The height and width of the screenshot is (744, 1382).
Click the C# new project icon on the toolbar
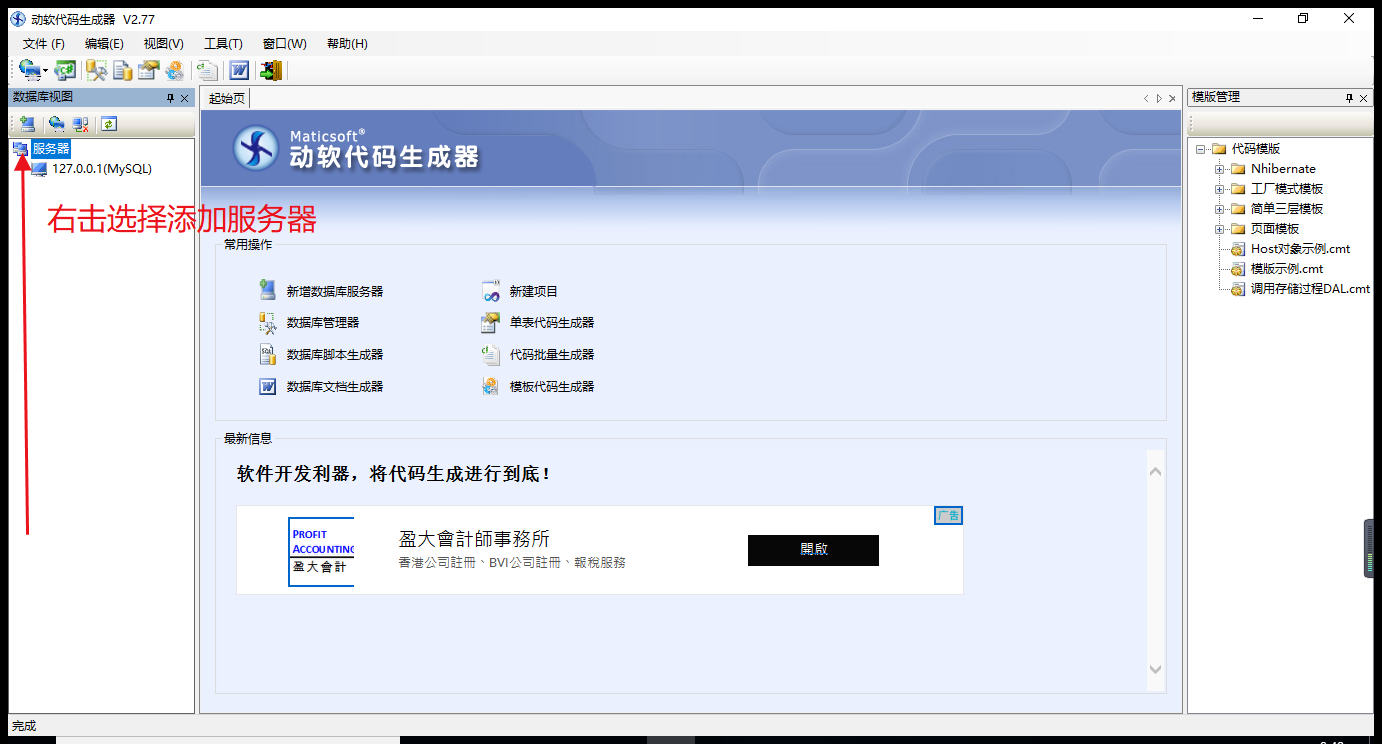pyautogui.click(x=64, y=70)
